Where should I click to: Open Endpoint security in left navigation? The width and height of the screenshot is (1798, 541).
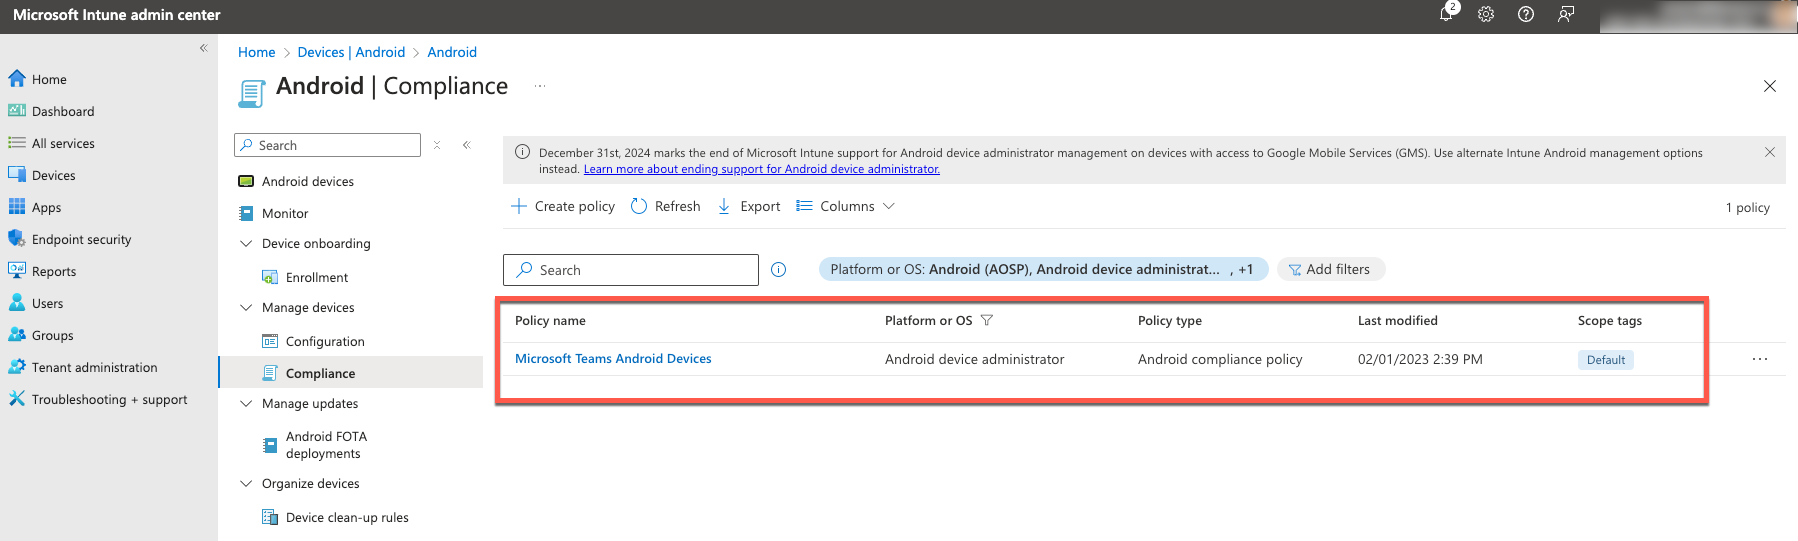(81, 240)
